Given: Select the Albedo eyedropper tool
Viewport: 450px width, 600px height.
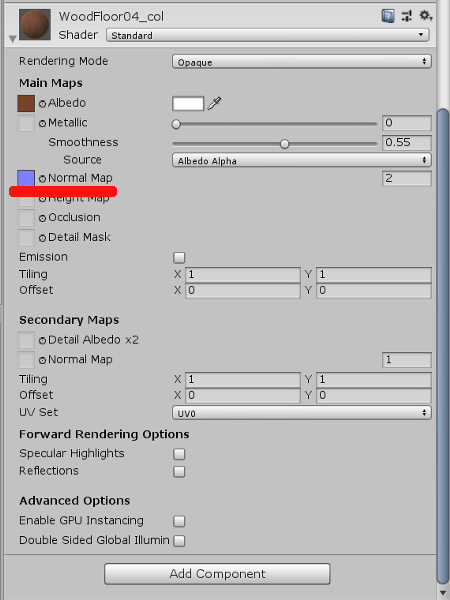Looking at the screenshot, I should (x=214, y=103).
